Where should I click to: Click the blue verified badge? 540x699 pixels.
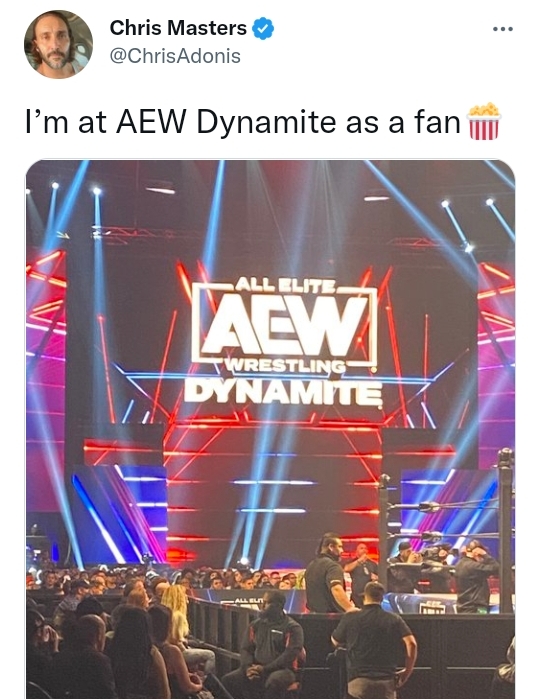click(x=263, y=29)
